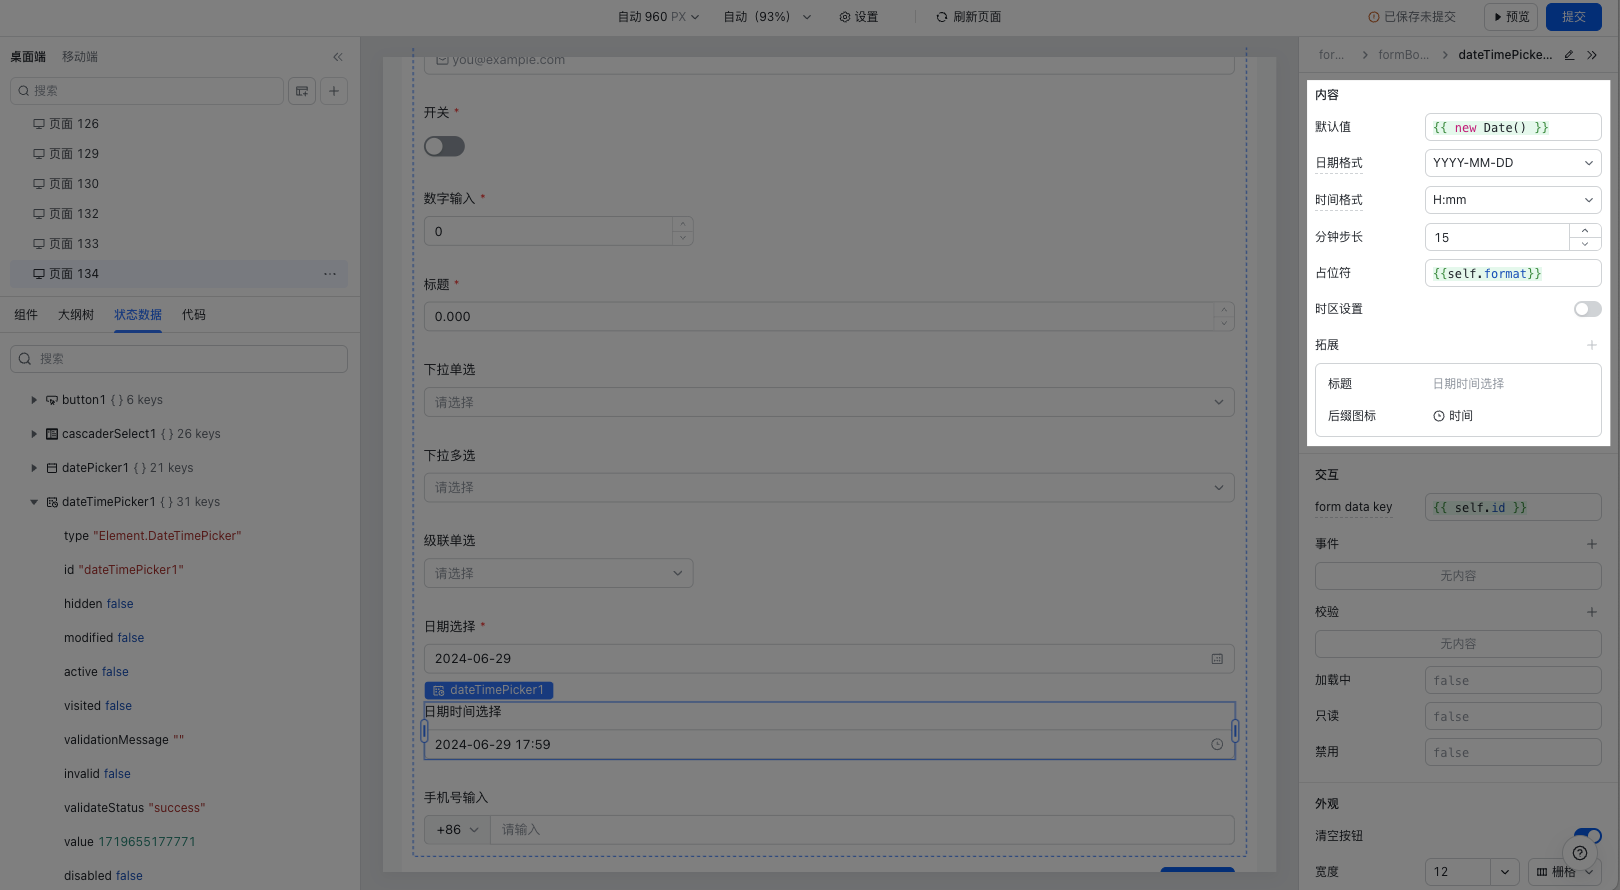1620x890 pixels.
Task: Click the pages search box
Action: click(x=147, y=91)
